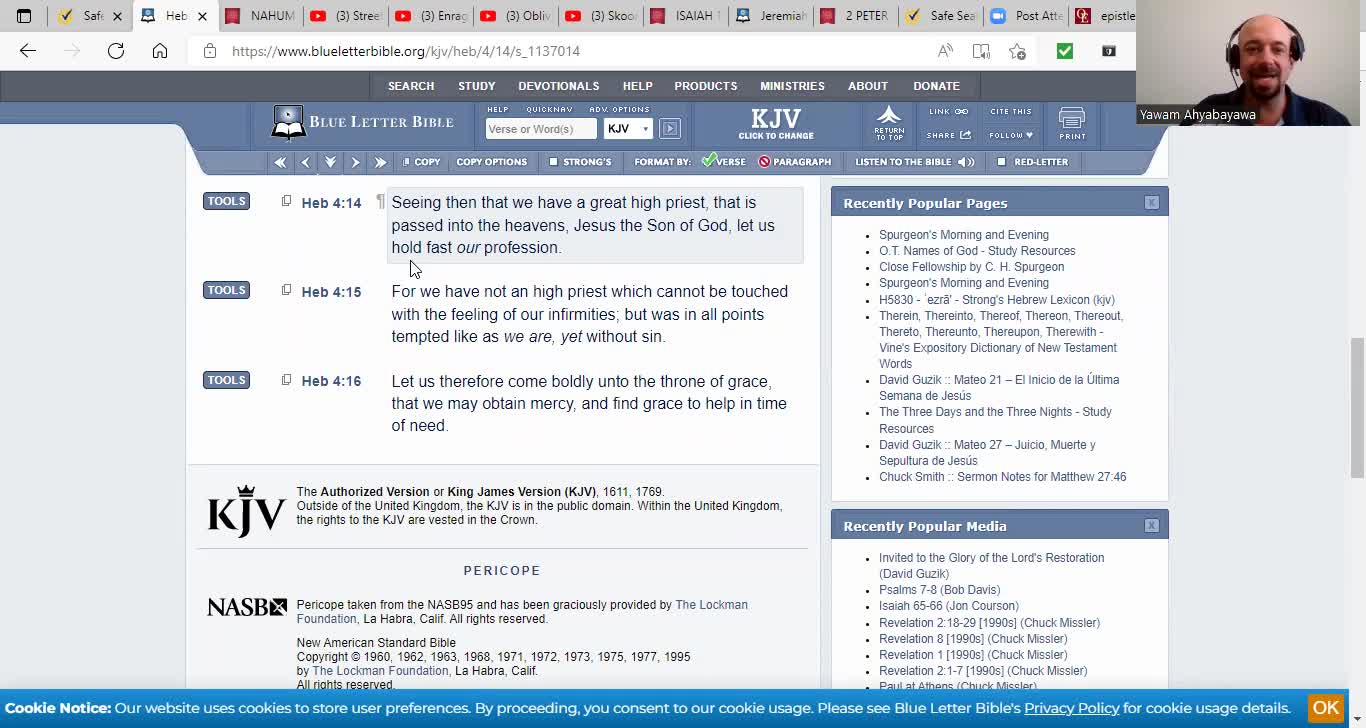Open the Follow dropdown
The width and height of the screenshot is (1366, 728).
tap(1011, 135)
